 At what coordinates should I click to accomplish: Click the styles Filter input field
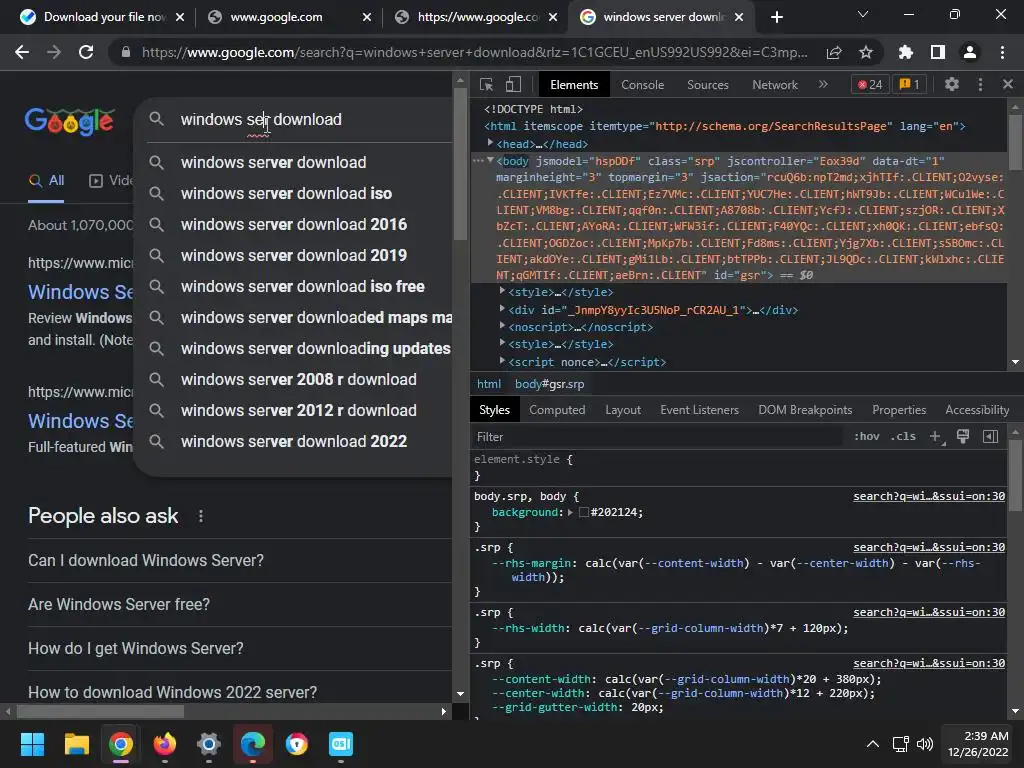[x=658, y=436]
